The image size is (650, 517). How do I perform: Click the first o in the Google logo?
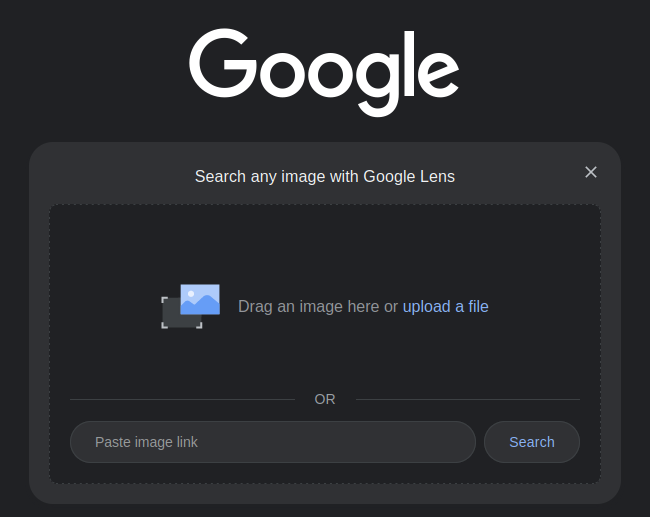click(x=283, y=73)
